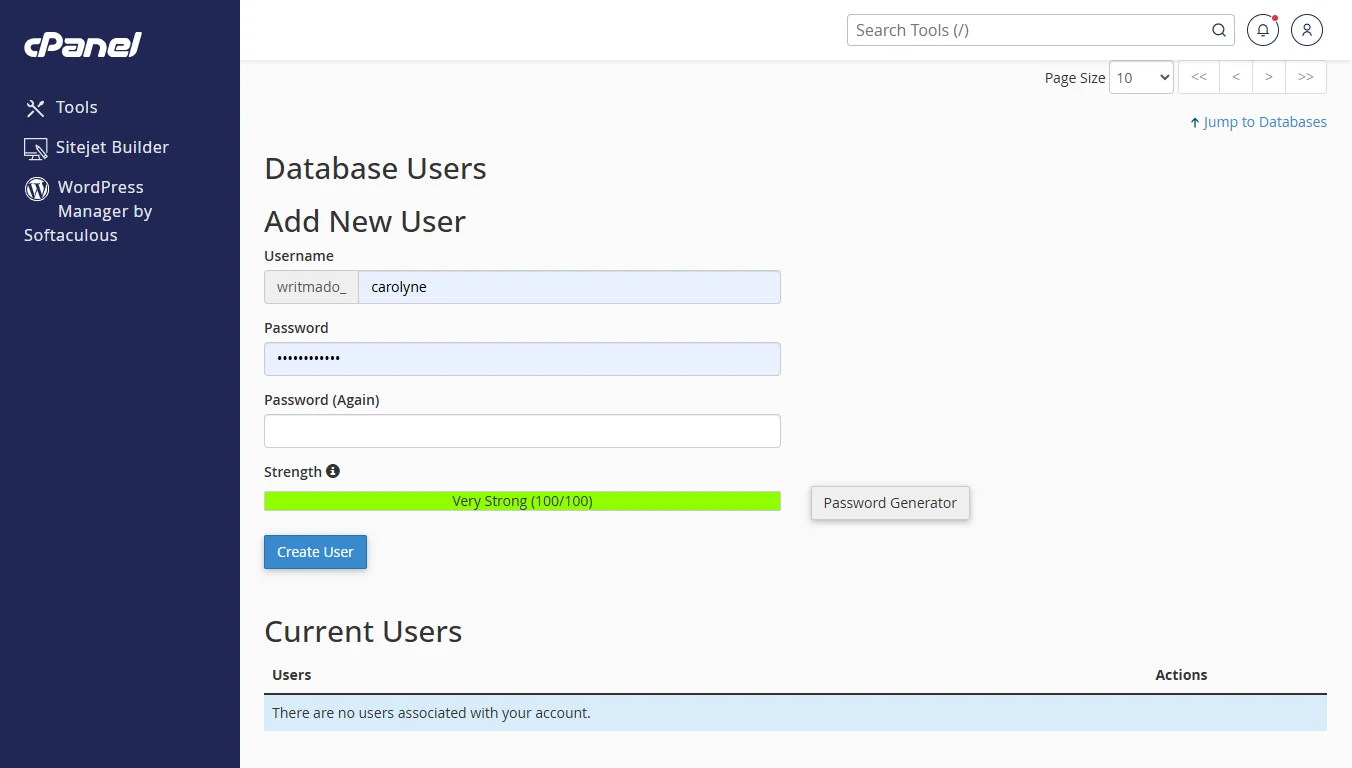Click the writmado_ username prefix
This screenshot has width=1352, height=768.
click(311, 287)
